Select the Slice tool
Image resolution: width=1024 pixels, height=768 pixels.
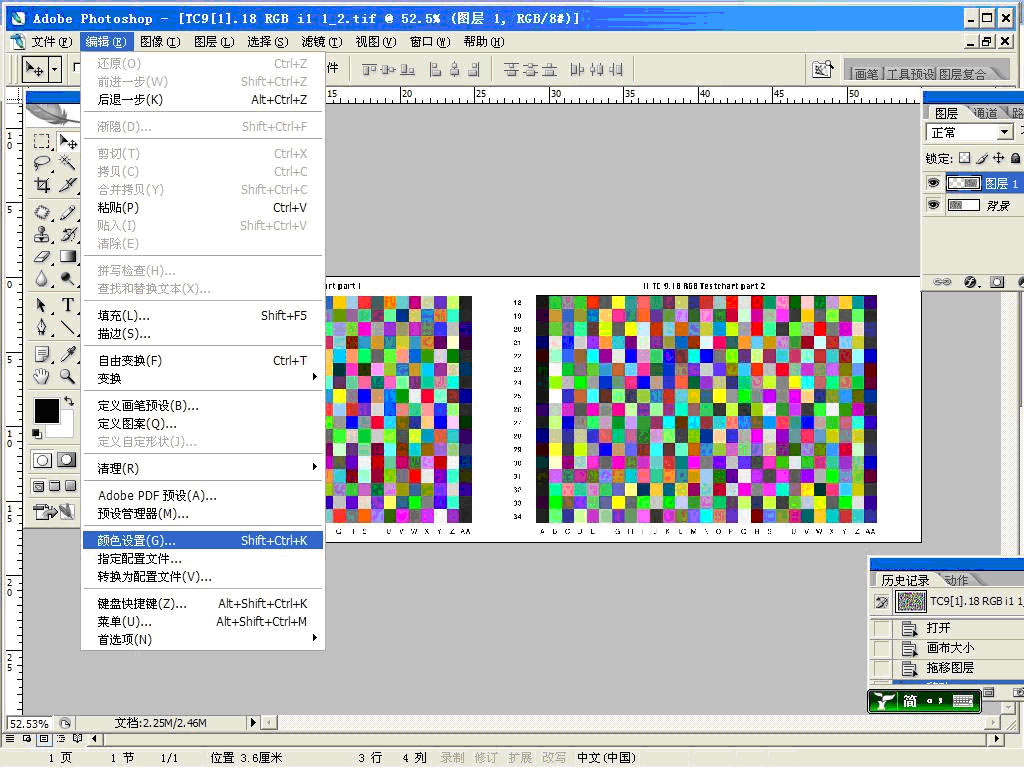click(x=67, y=185)
